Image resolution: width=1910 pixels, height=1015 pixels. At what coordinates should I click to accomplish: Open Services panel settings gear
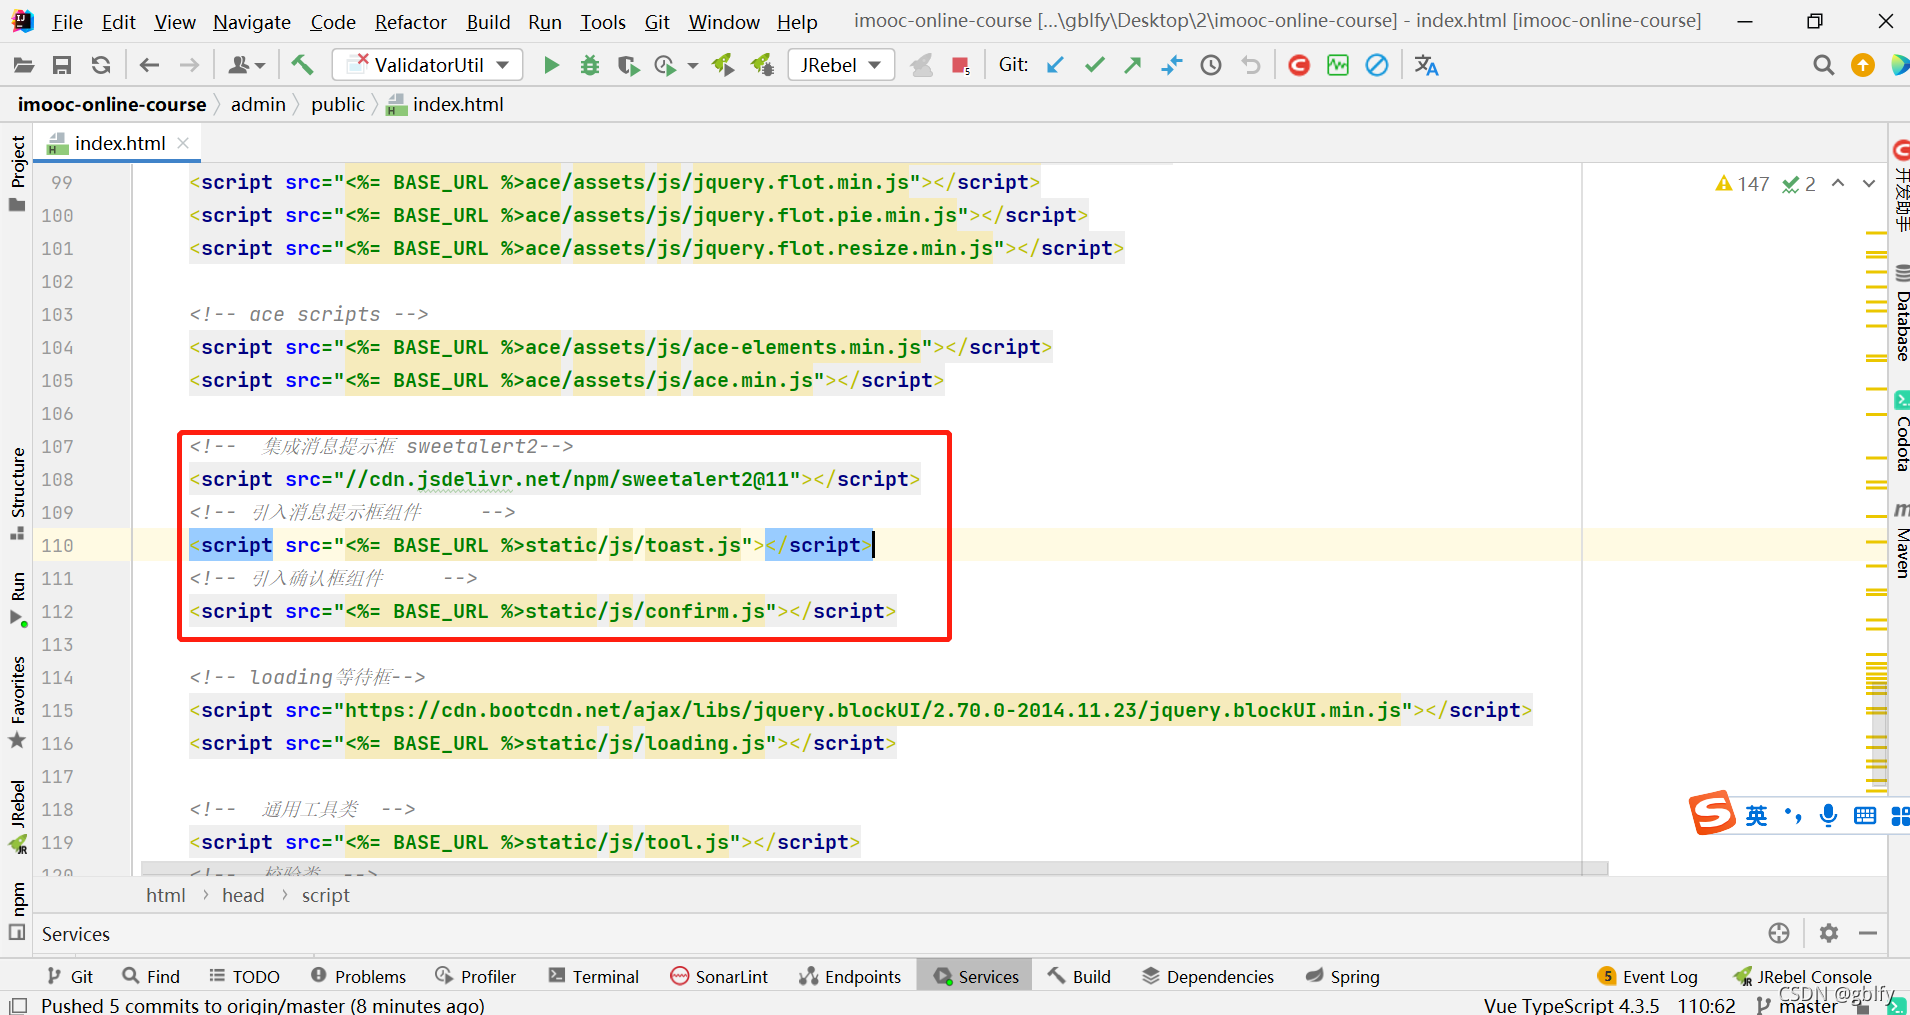pyautogui.click(x=1829, y=933)
